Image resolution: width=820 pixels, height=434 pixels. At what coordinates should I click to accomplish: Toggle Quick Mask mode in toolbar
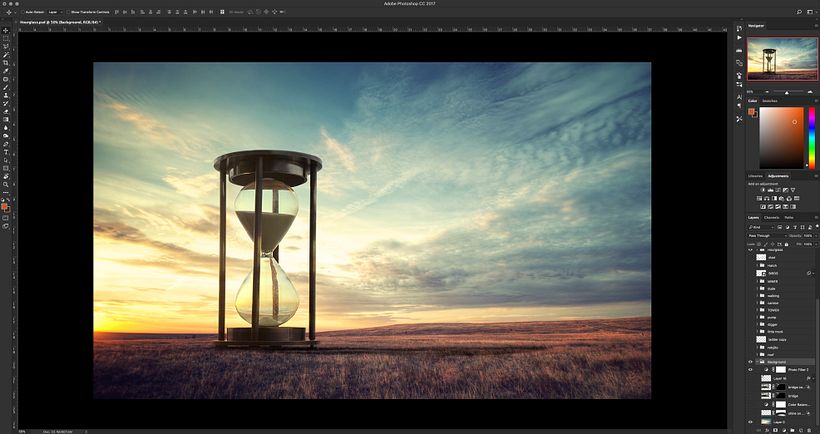(x=6, y=218)
